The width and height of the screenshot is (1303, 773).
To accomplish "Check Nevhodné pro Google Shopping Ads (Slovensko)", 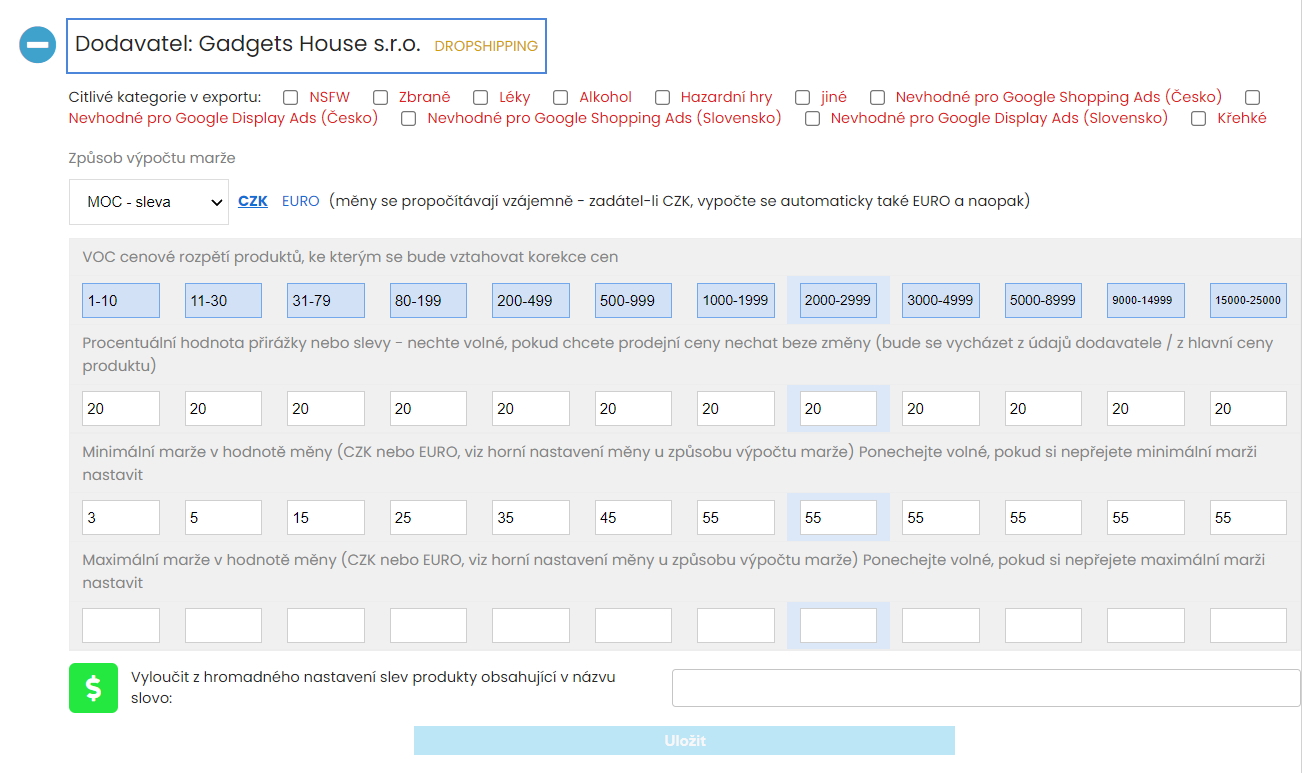I will (x=408, y=118).
